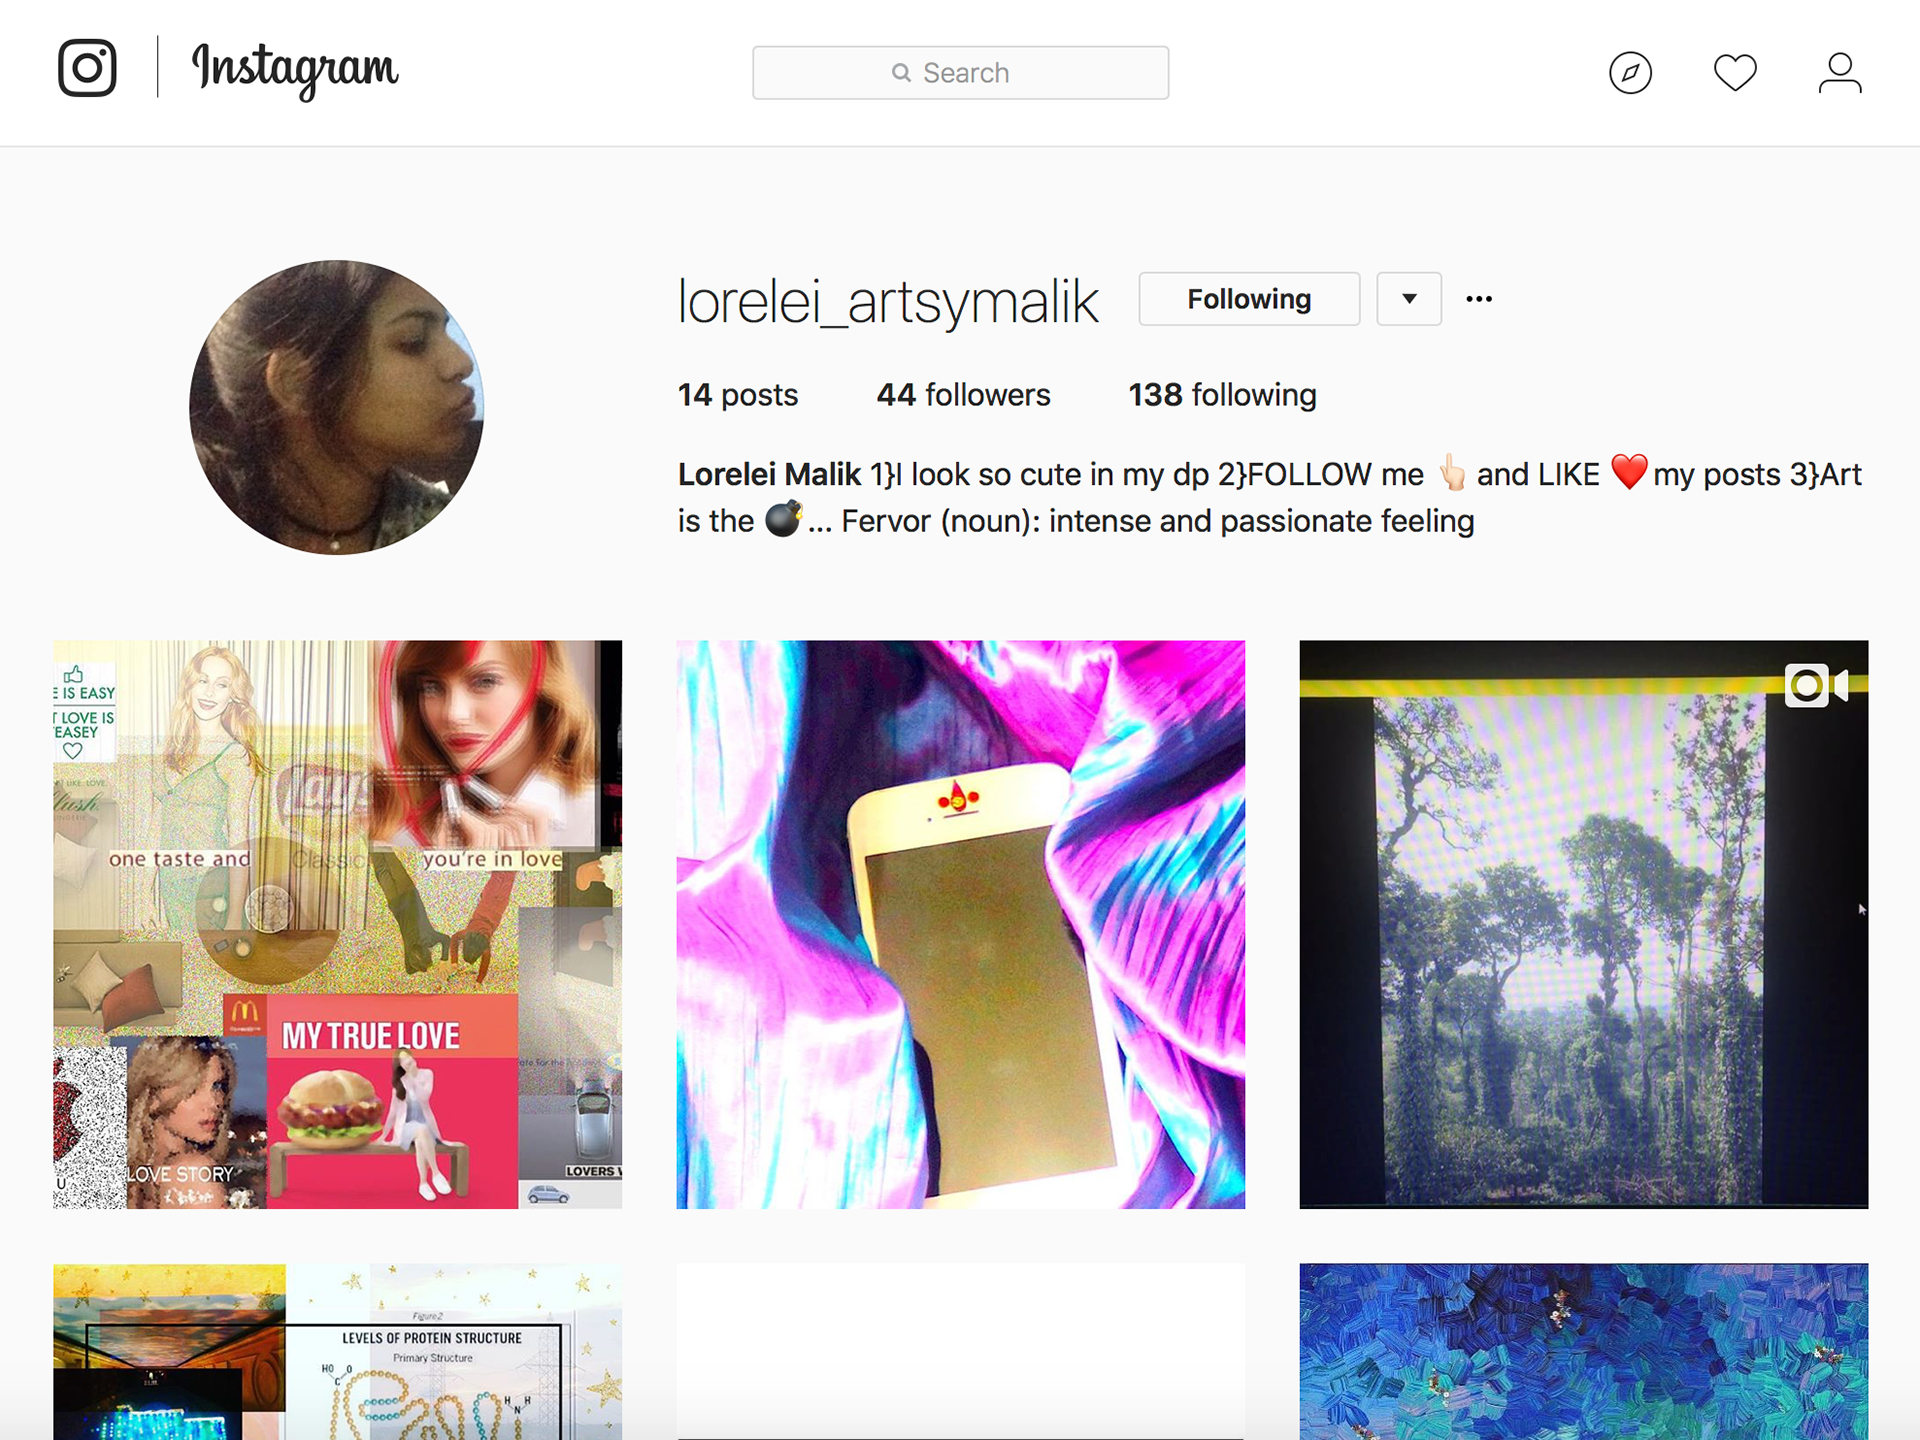Open the forest trees video post
Viewport: 1920px width, 1440px height.
point(1584,925)
